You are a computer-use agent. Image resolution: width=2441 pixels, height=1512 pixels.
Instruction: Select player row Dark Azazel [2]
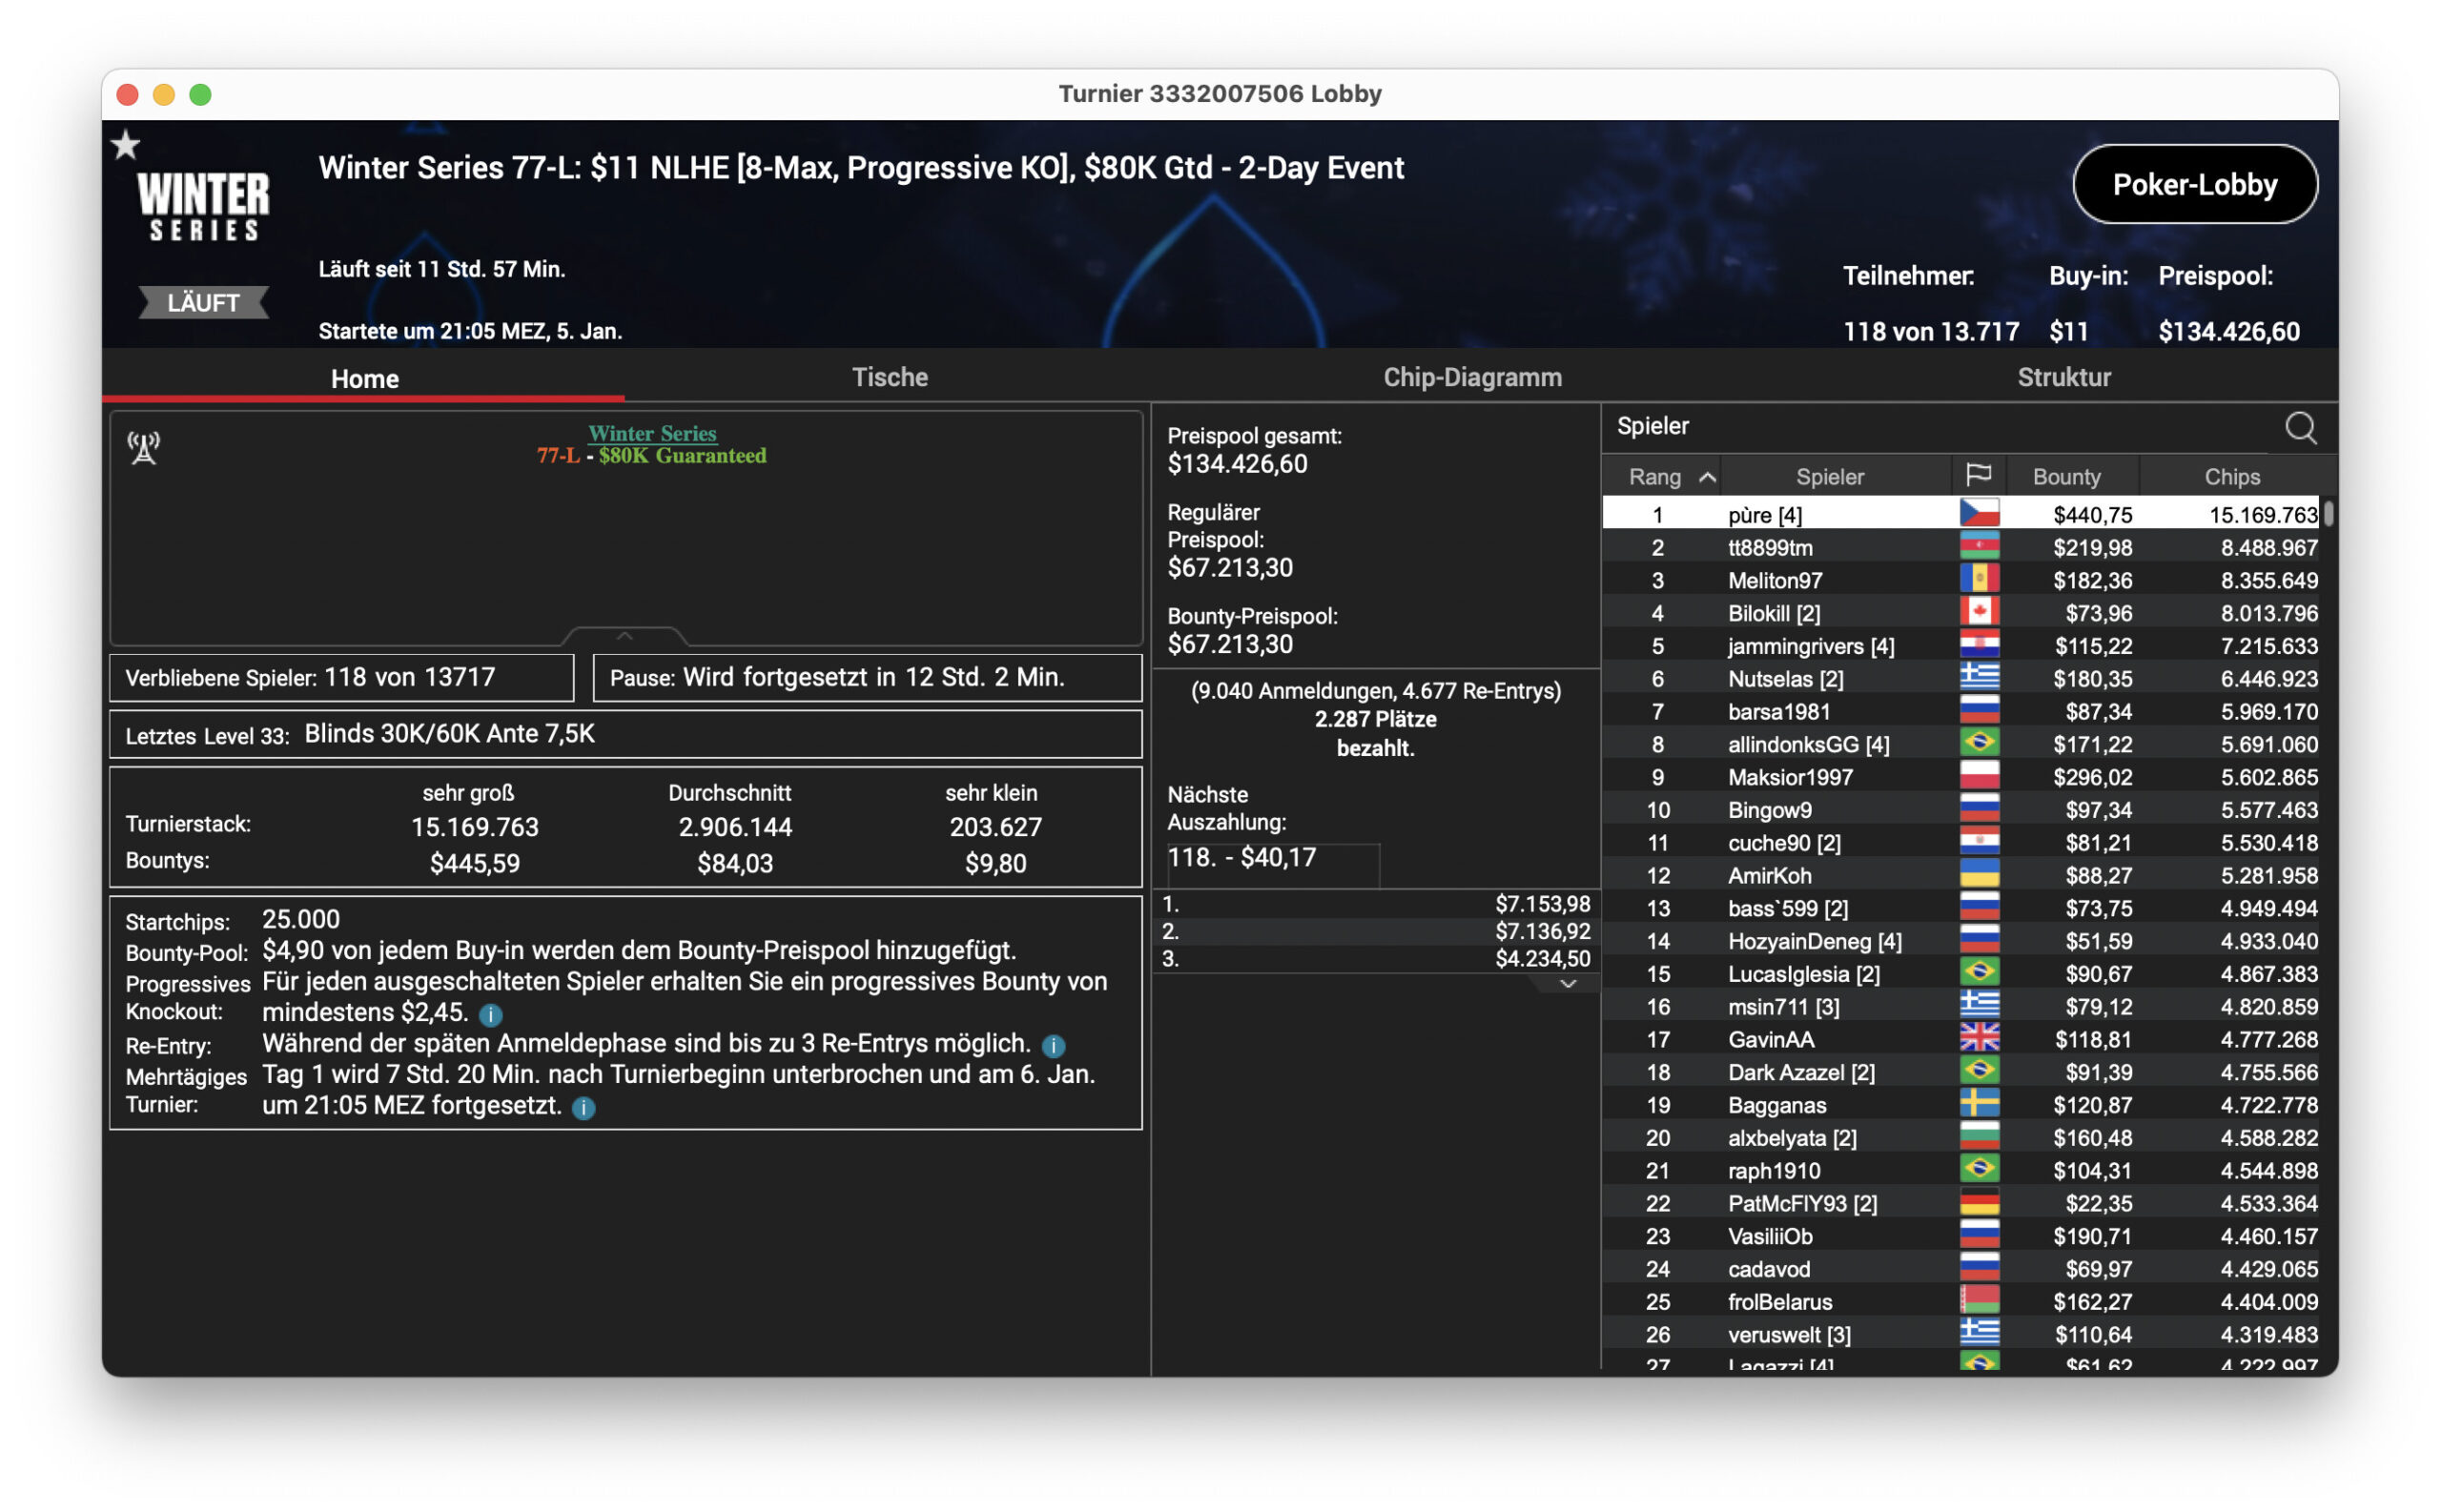point(1960,1071)
